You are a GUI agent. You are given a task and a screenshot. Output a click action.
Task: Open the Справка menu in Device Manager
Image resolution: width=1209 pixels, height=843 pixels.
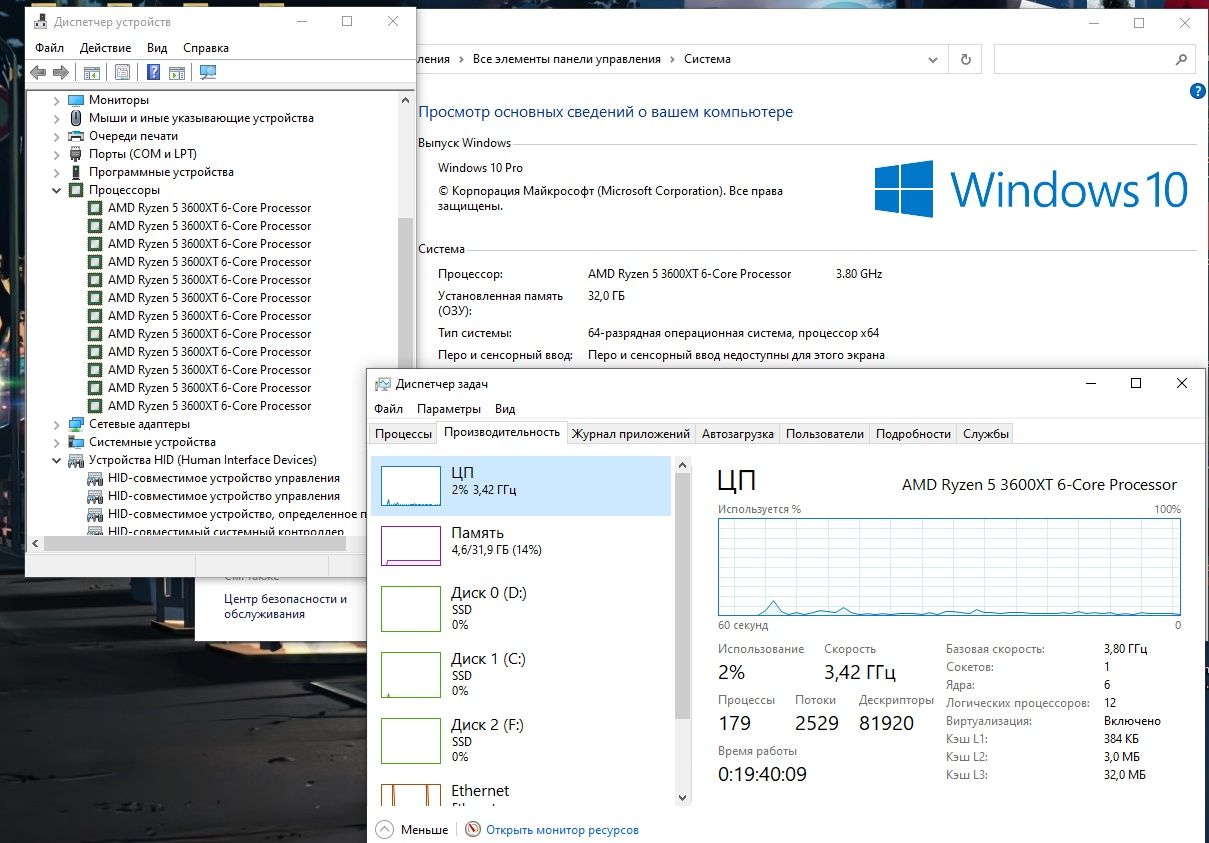coord(206,48)
